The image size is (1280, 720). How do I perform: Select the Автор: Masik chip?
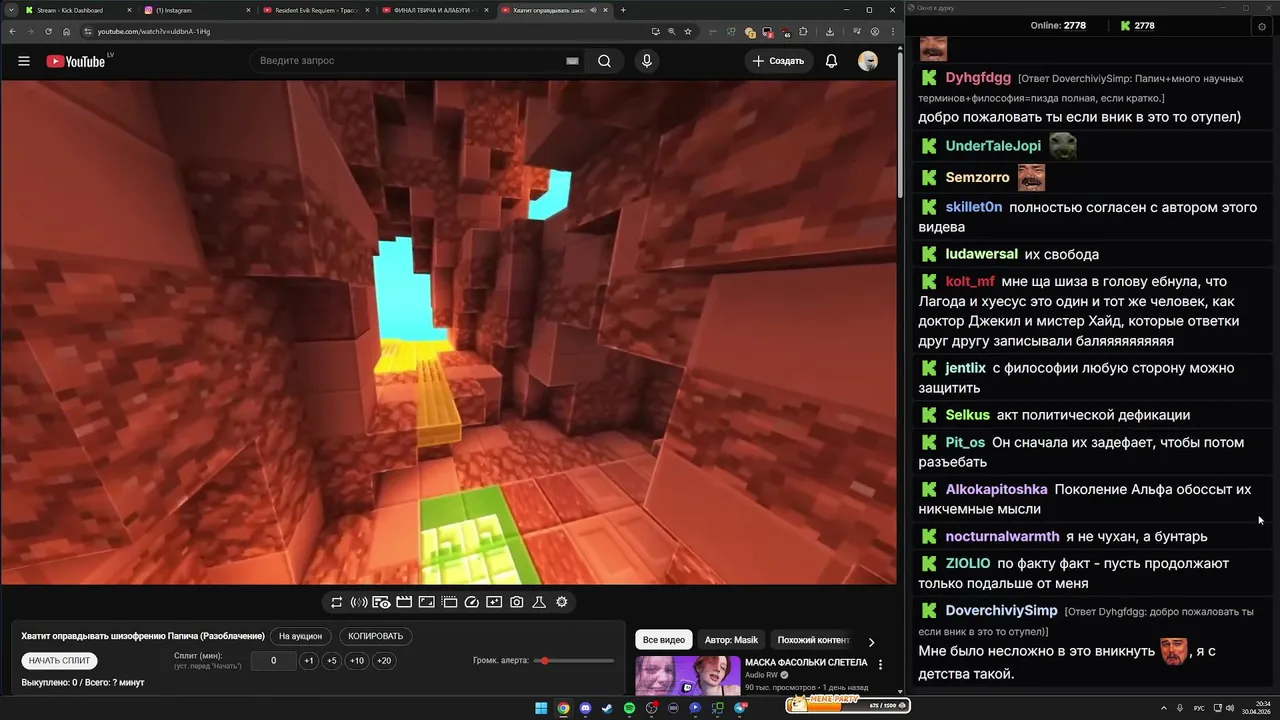(731, 640)
